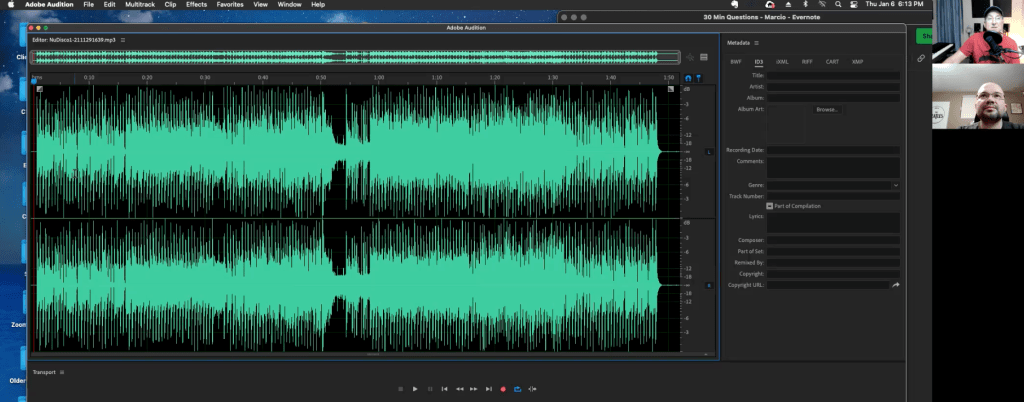Toggle snapping magnet icon above waveform
Image resolution: width=1024 pixels, height=402 pixels.
pyautogui.click(x=688, y=78)
